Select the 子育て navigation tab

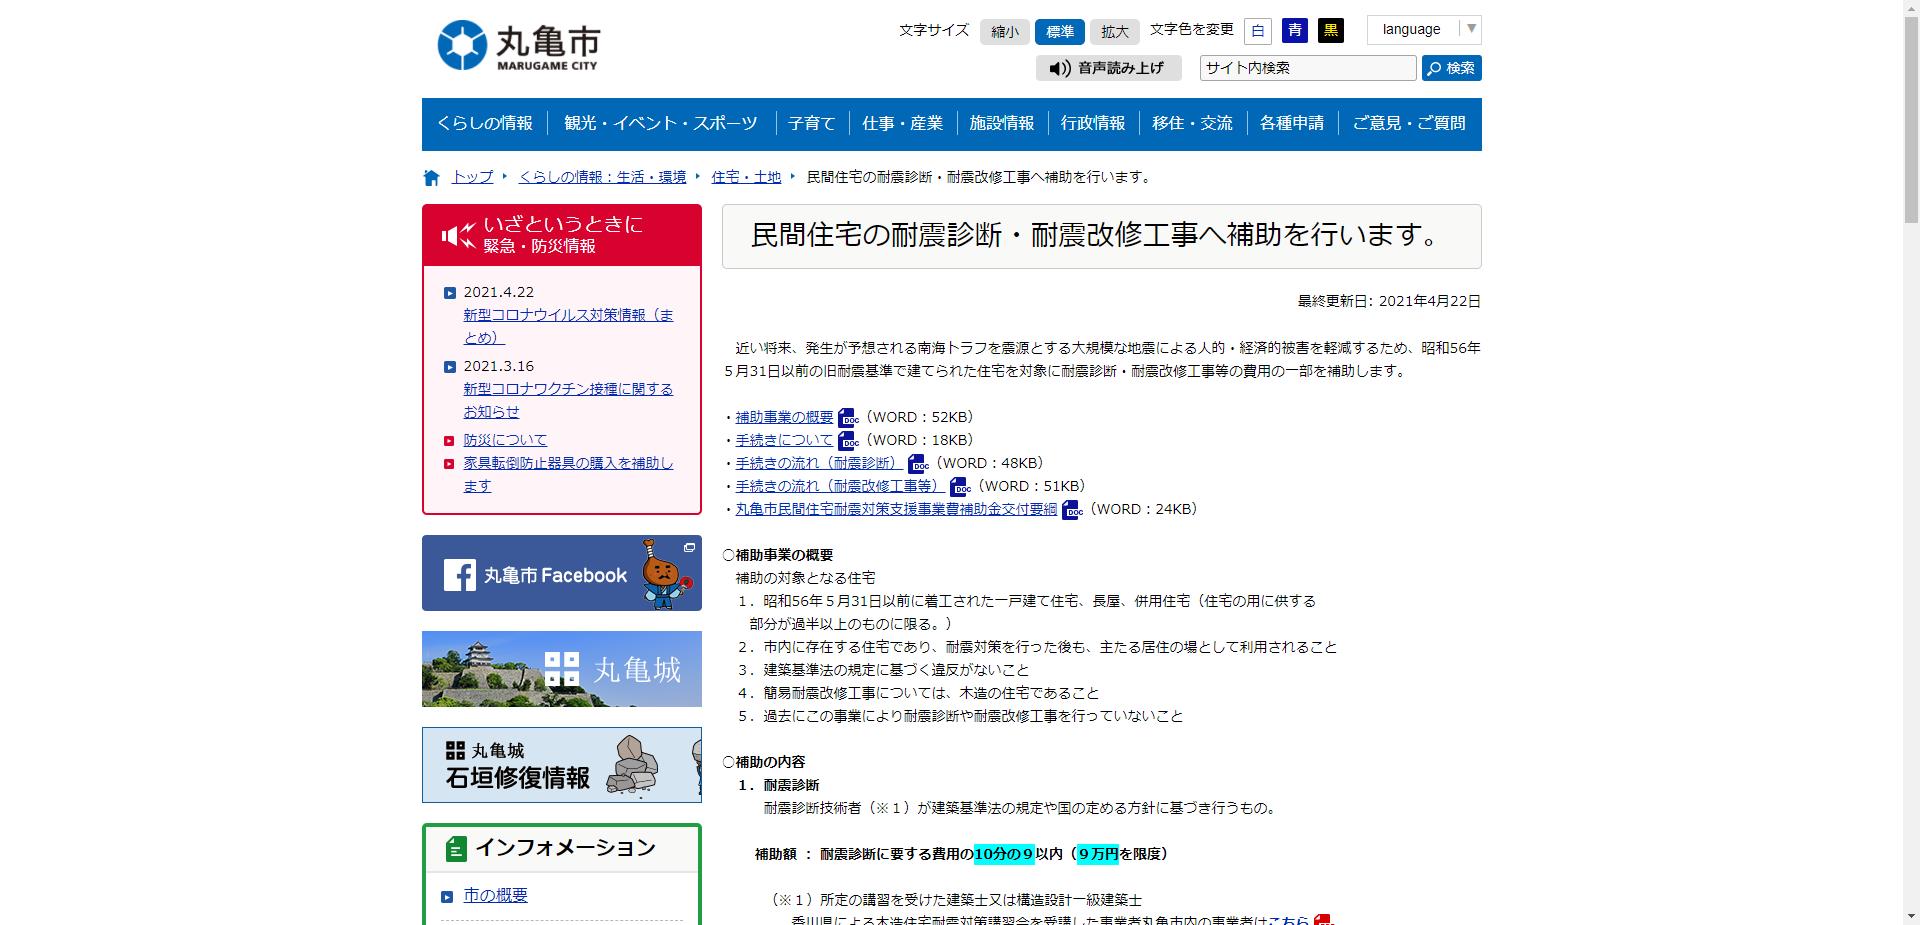(811, 123)
